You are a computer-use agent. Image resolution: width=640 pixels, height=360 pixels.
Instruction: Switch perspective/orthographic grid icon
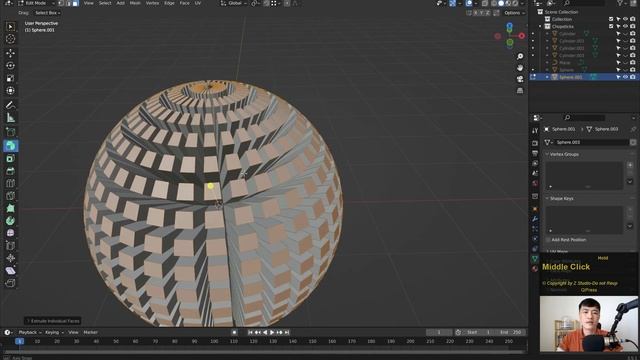(520, 91)
